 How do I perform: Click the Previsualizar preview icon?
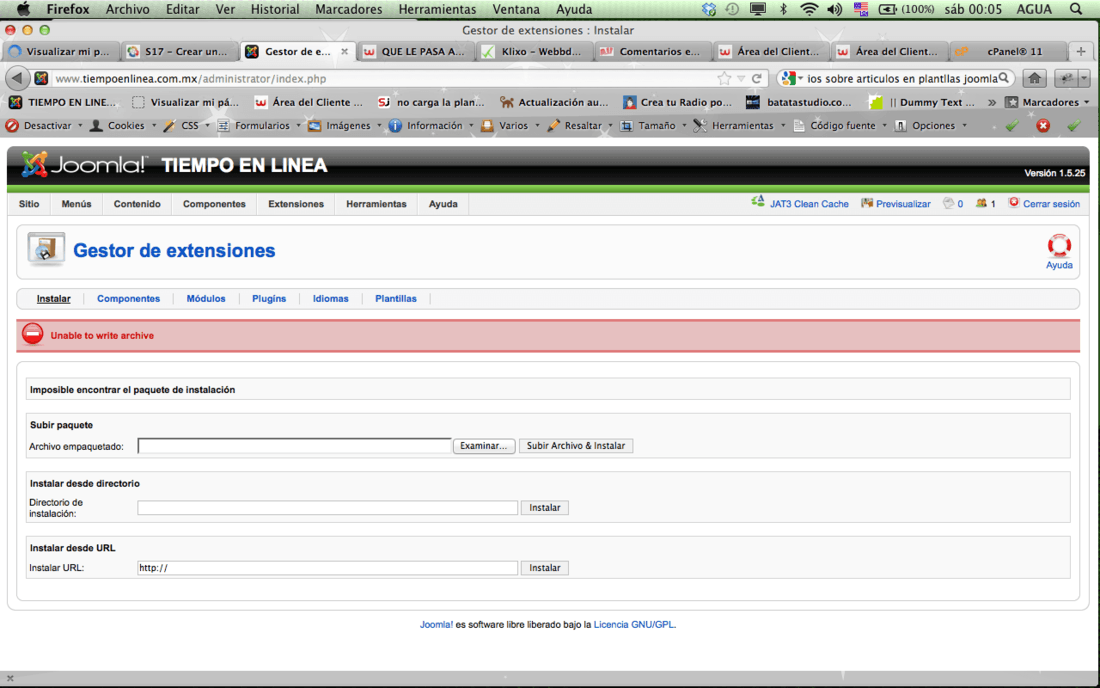(867, 203)
